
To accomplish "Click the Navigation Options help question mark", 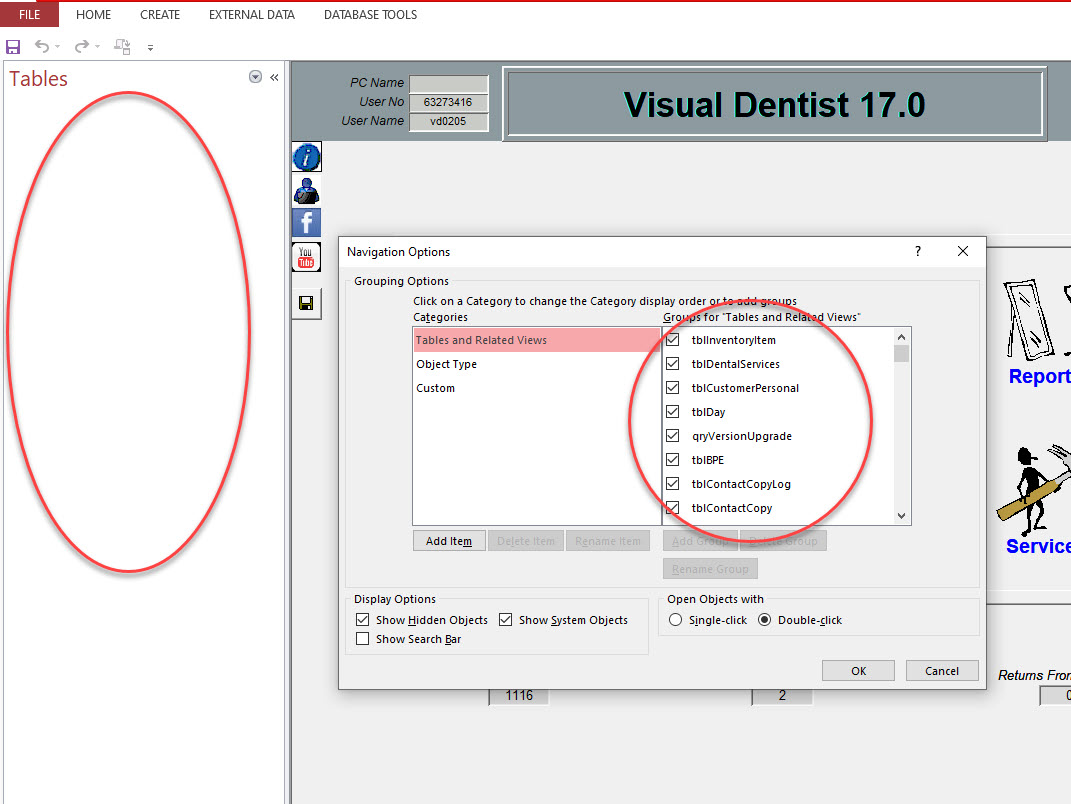I will 918,251.
